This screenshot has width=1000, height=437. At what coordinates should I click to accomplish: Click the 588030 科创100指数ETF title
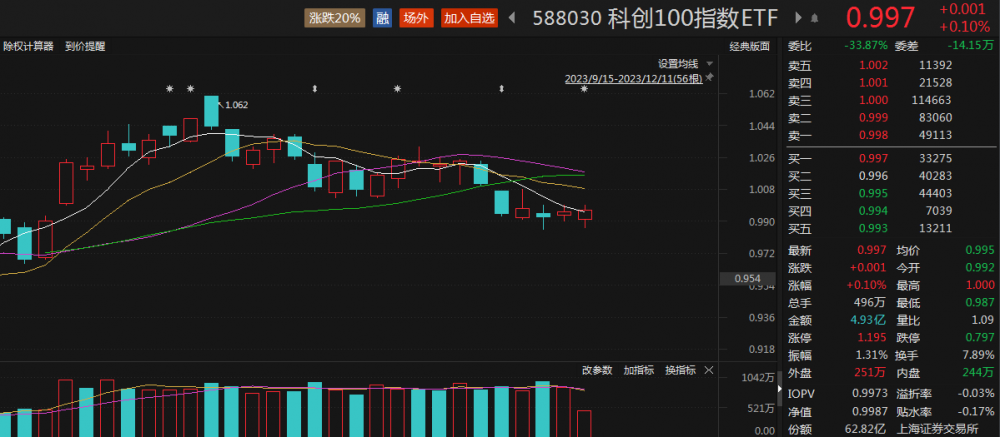click(655, 18)
